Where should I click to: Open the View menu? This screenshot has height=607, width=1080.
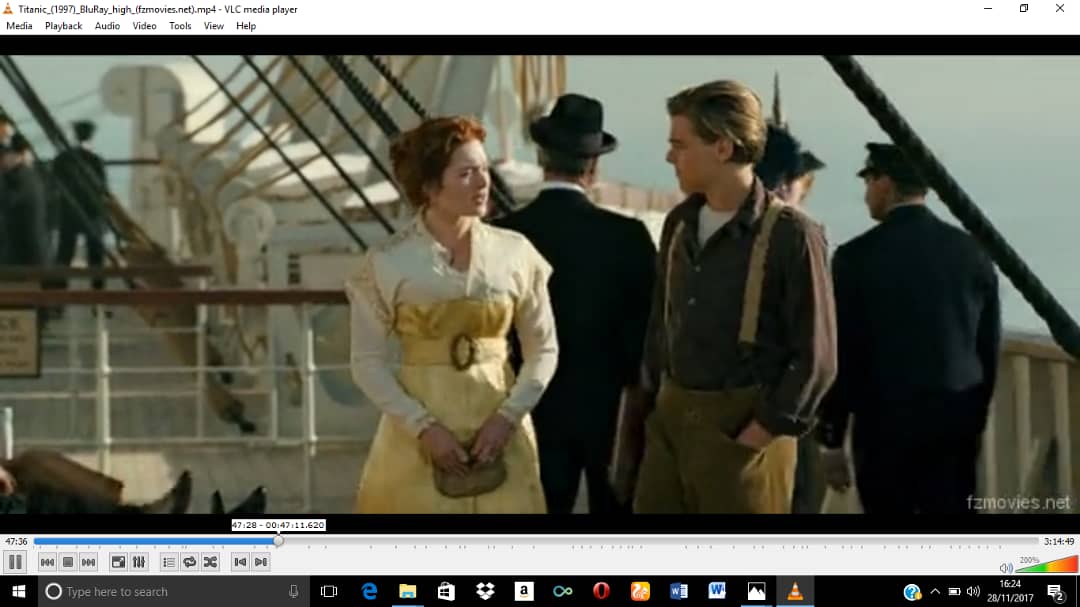click(x=214, y=26)
